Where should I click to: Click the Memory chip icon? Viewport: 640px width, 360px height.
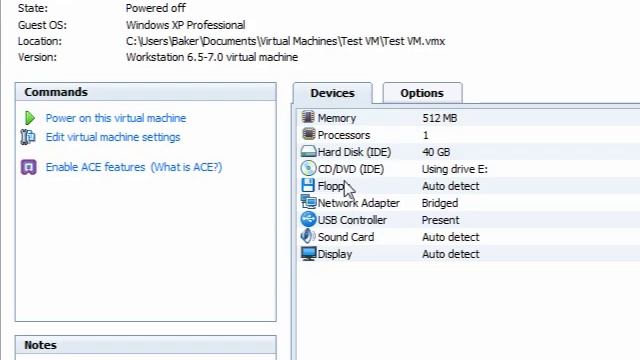[308, 118]
